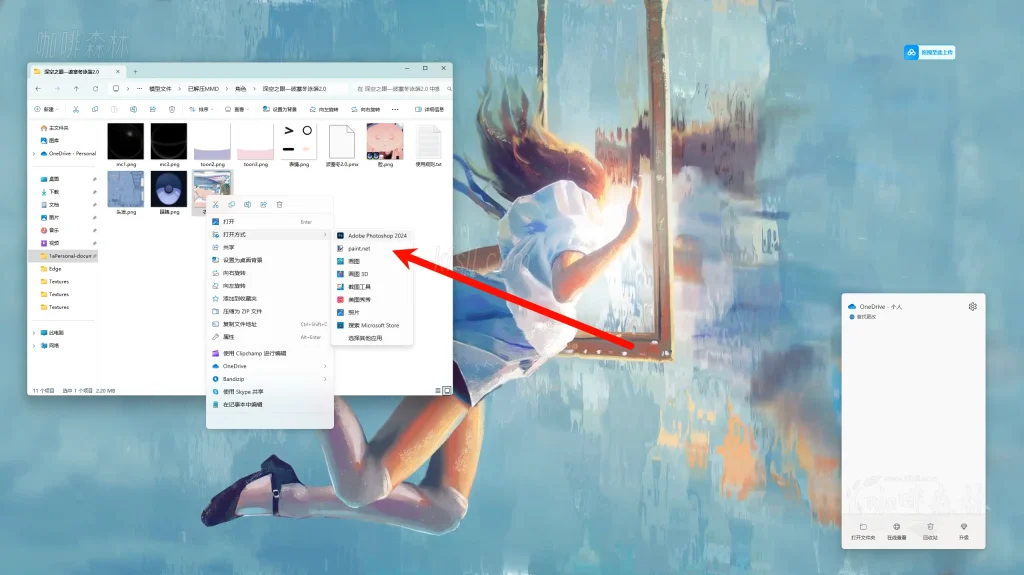Viewport: 1024px width, 575px height.
Task: Open the 新建 dropdown in Explorer toolbar
Action: (x=46, y=109)
